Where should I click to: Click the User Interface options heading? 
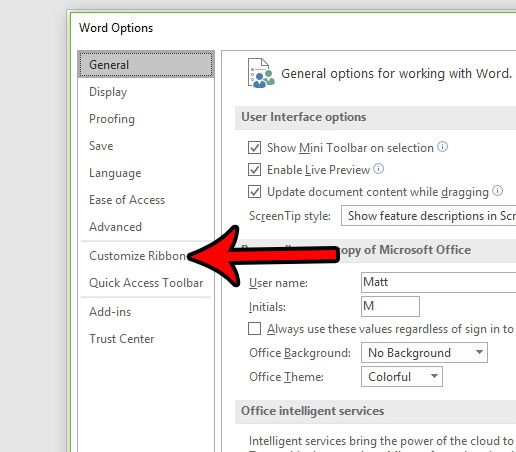tap(304, 117)
